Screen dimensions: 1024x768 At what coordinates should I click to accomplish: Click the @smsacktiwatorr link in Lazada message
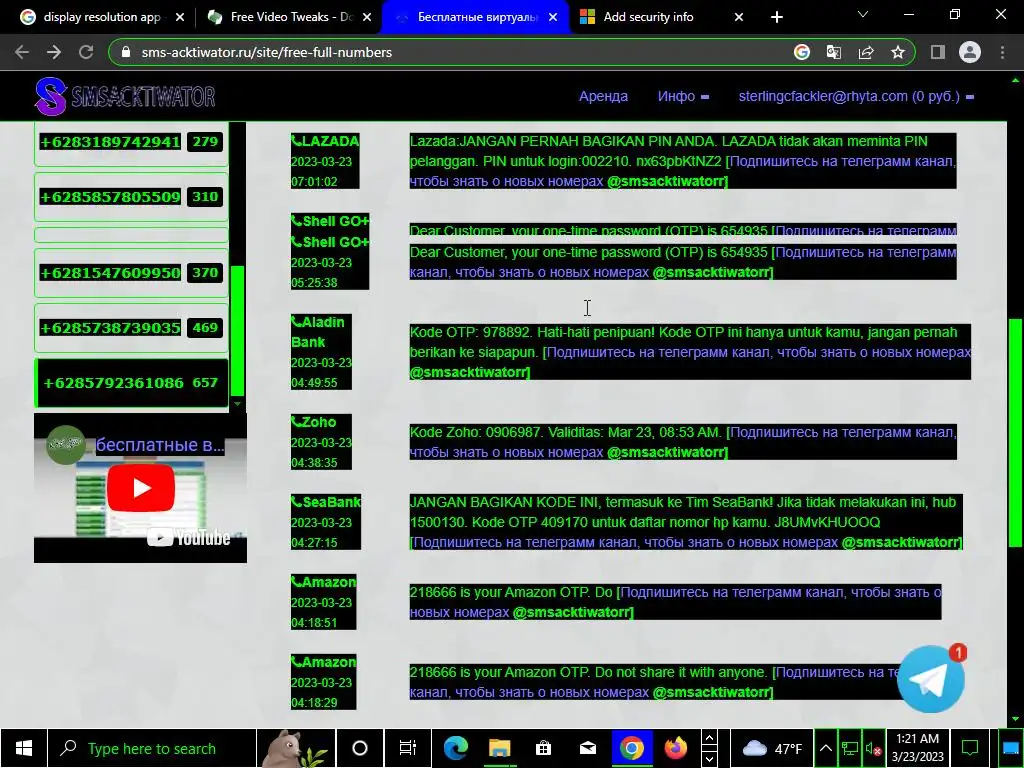[667, 181]
